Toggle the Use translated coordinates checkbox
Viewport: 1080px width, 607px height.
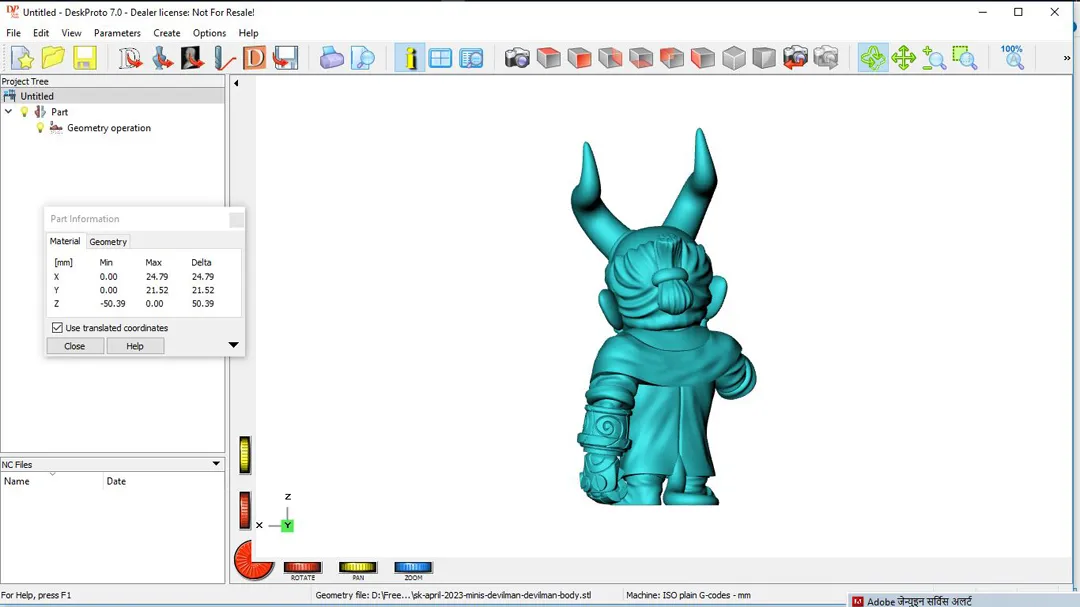(x=57, y=328)
